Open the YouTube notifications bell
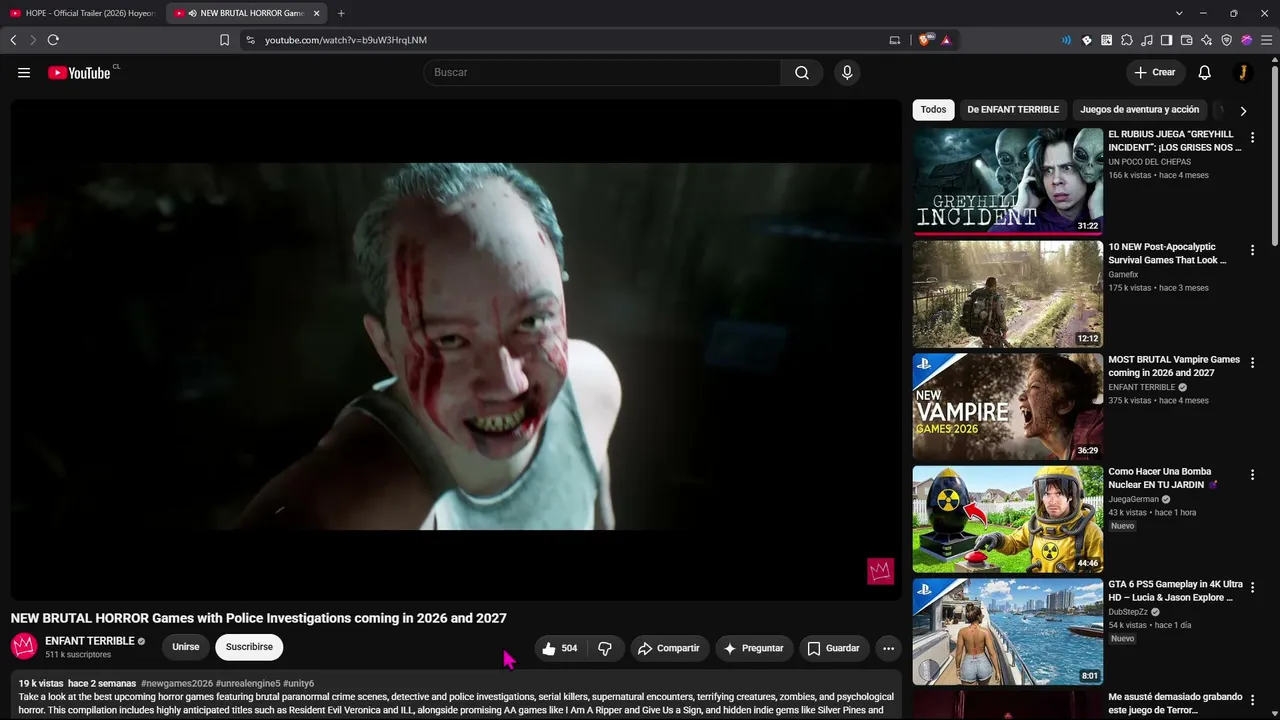Image resolution: width=1280 pixels, height=720 pixels. (1205, 72)
